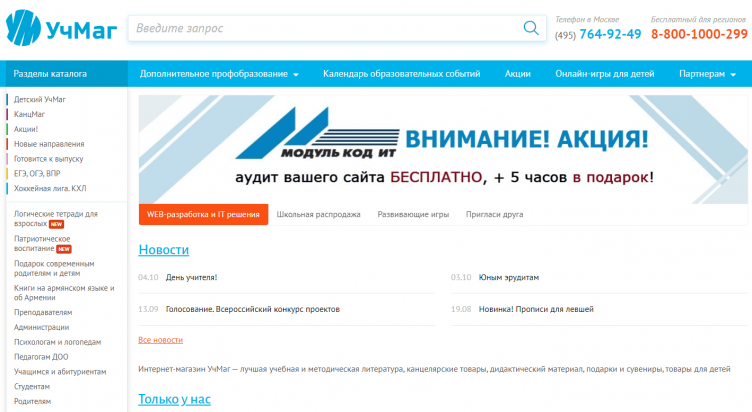Screen dimensions: 752x412
Task: Click the УчМаг logo
Action: click(x=61, y=28)
